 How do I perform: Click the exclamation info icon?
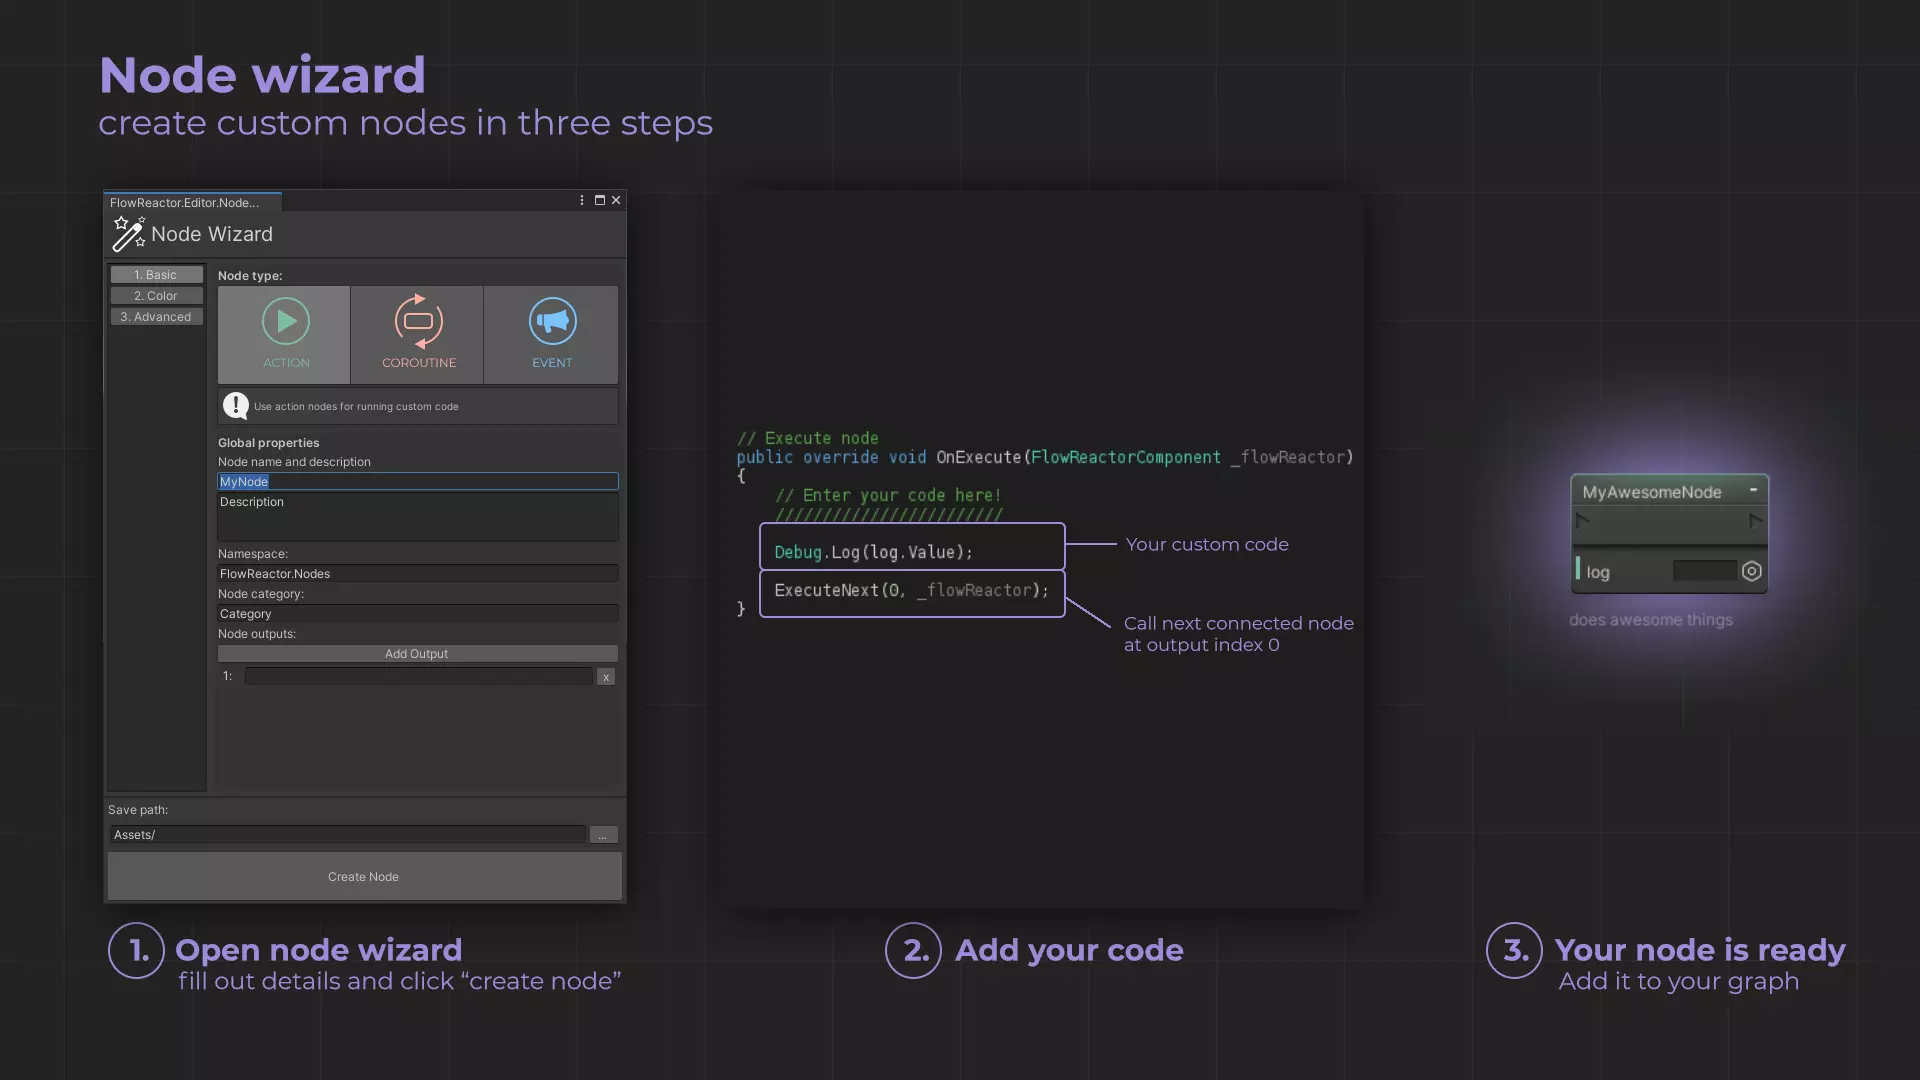click(x=236, y=405)
